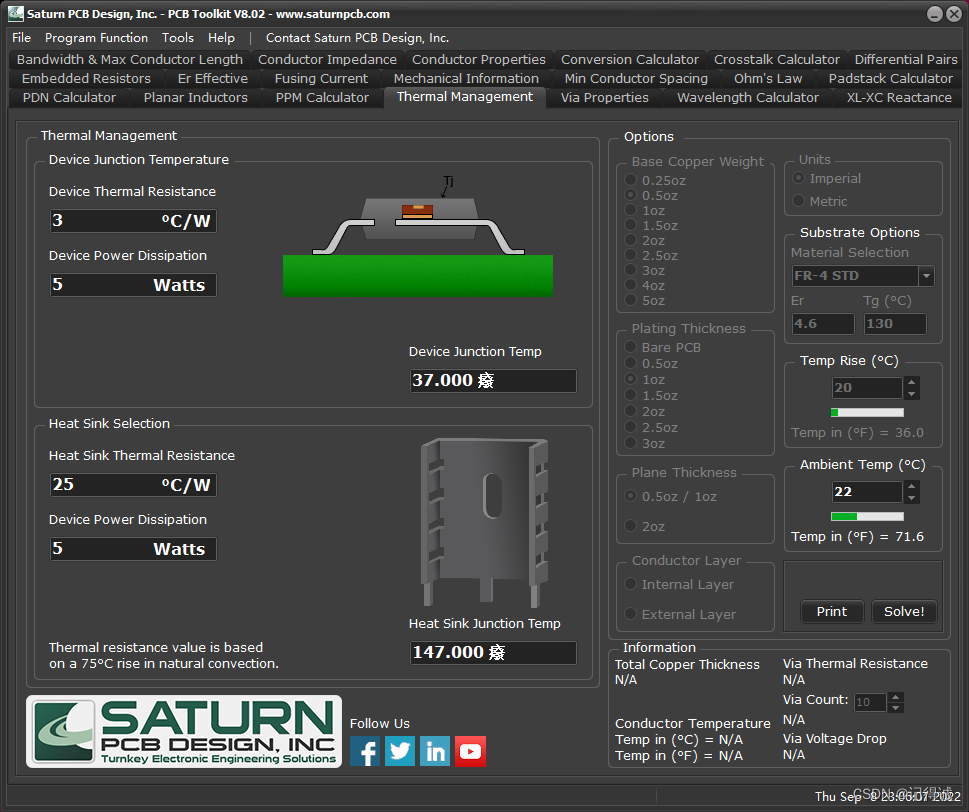Open the Mechanical Information tab
This screenshot has height=812, width=969.
point(466,78)
